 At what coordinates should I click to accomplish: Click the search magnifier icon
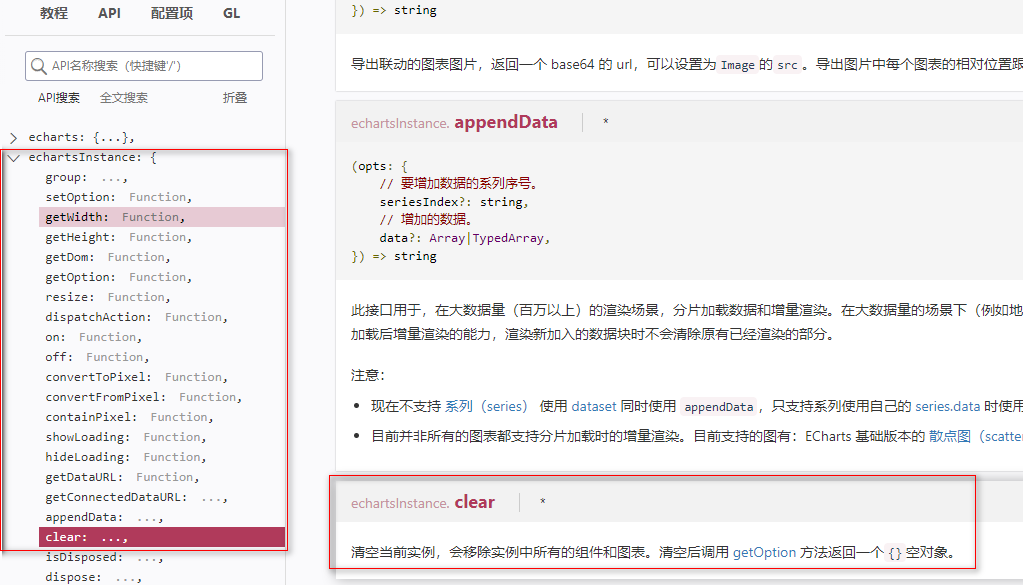coord(38,66)
